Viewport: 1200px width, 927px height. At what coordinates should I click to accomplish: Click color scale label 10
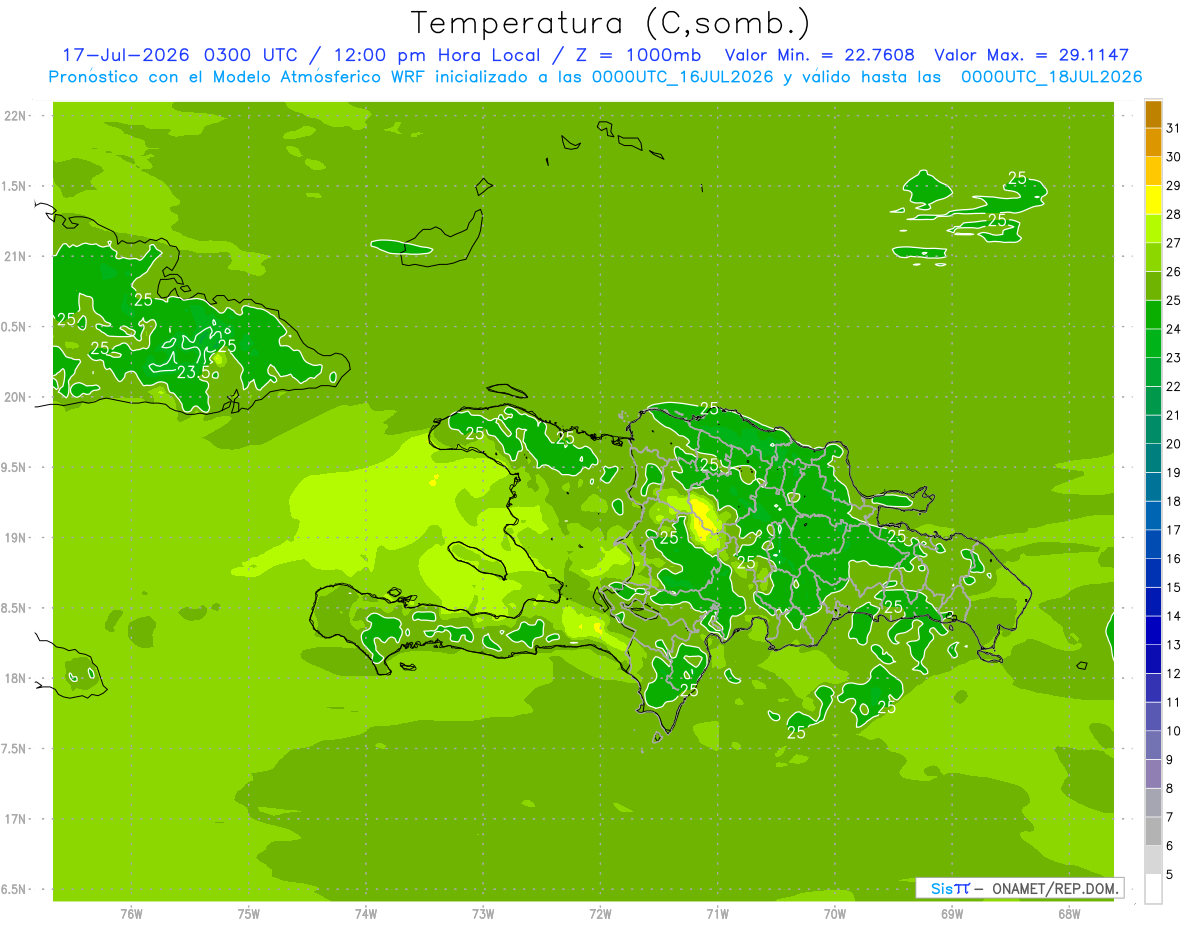[1173, 731]
